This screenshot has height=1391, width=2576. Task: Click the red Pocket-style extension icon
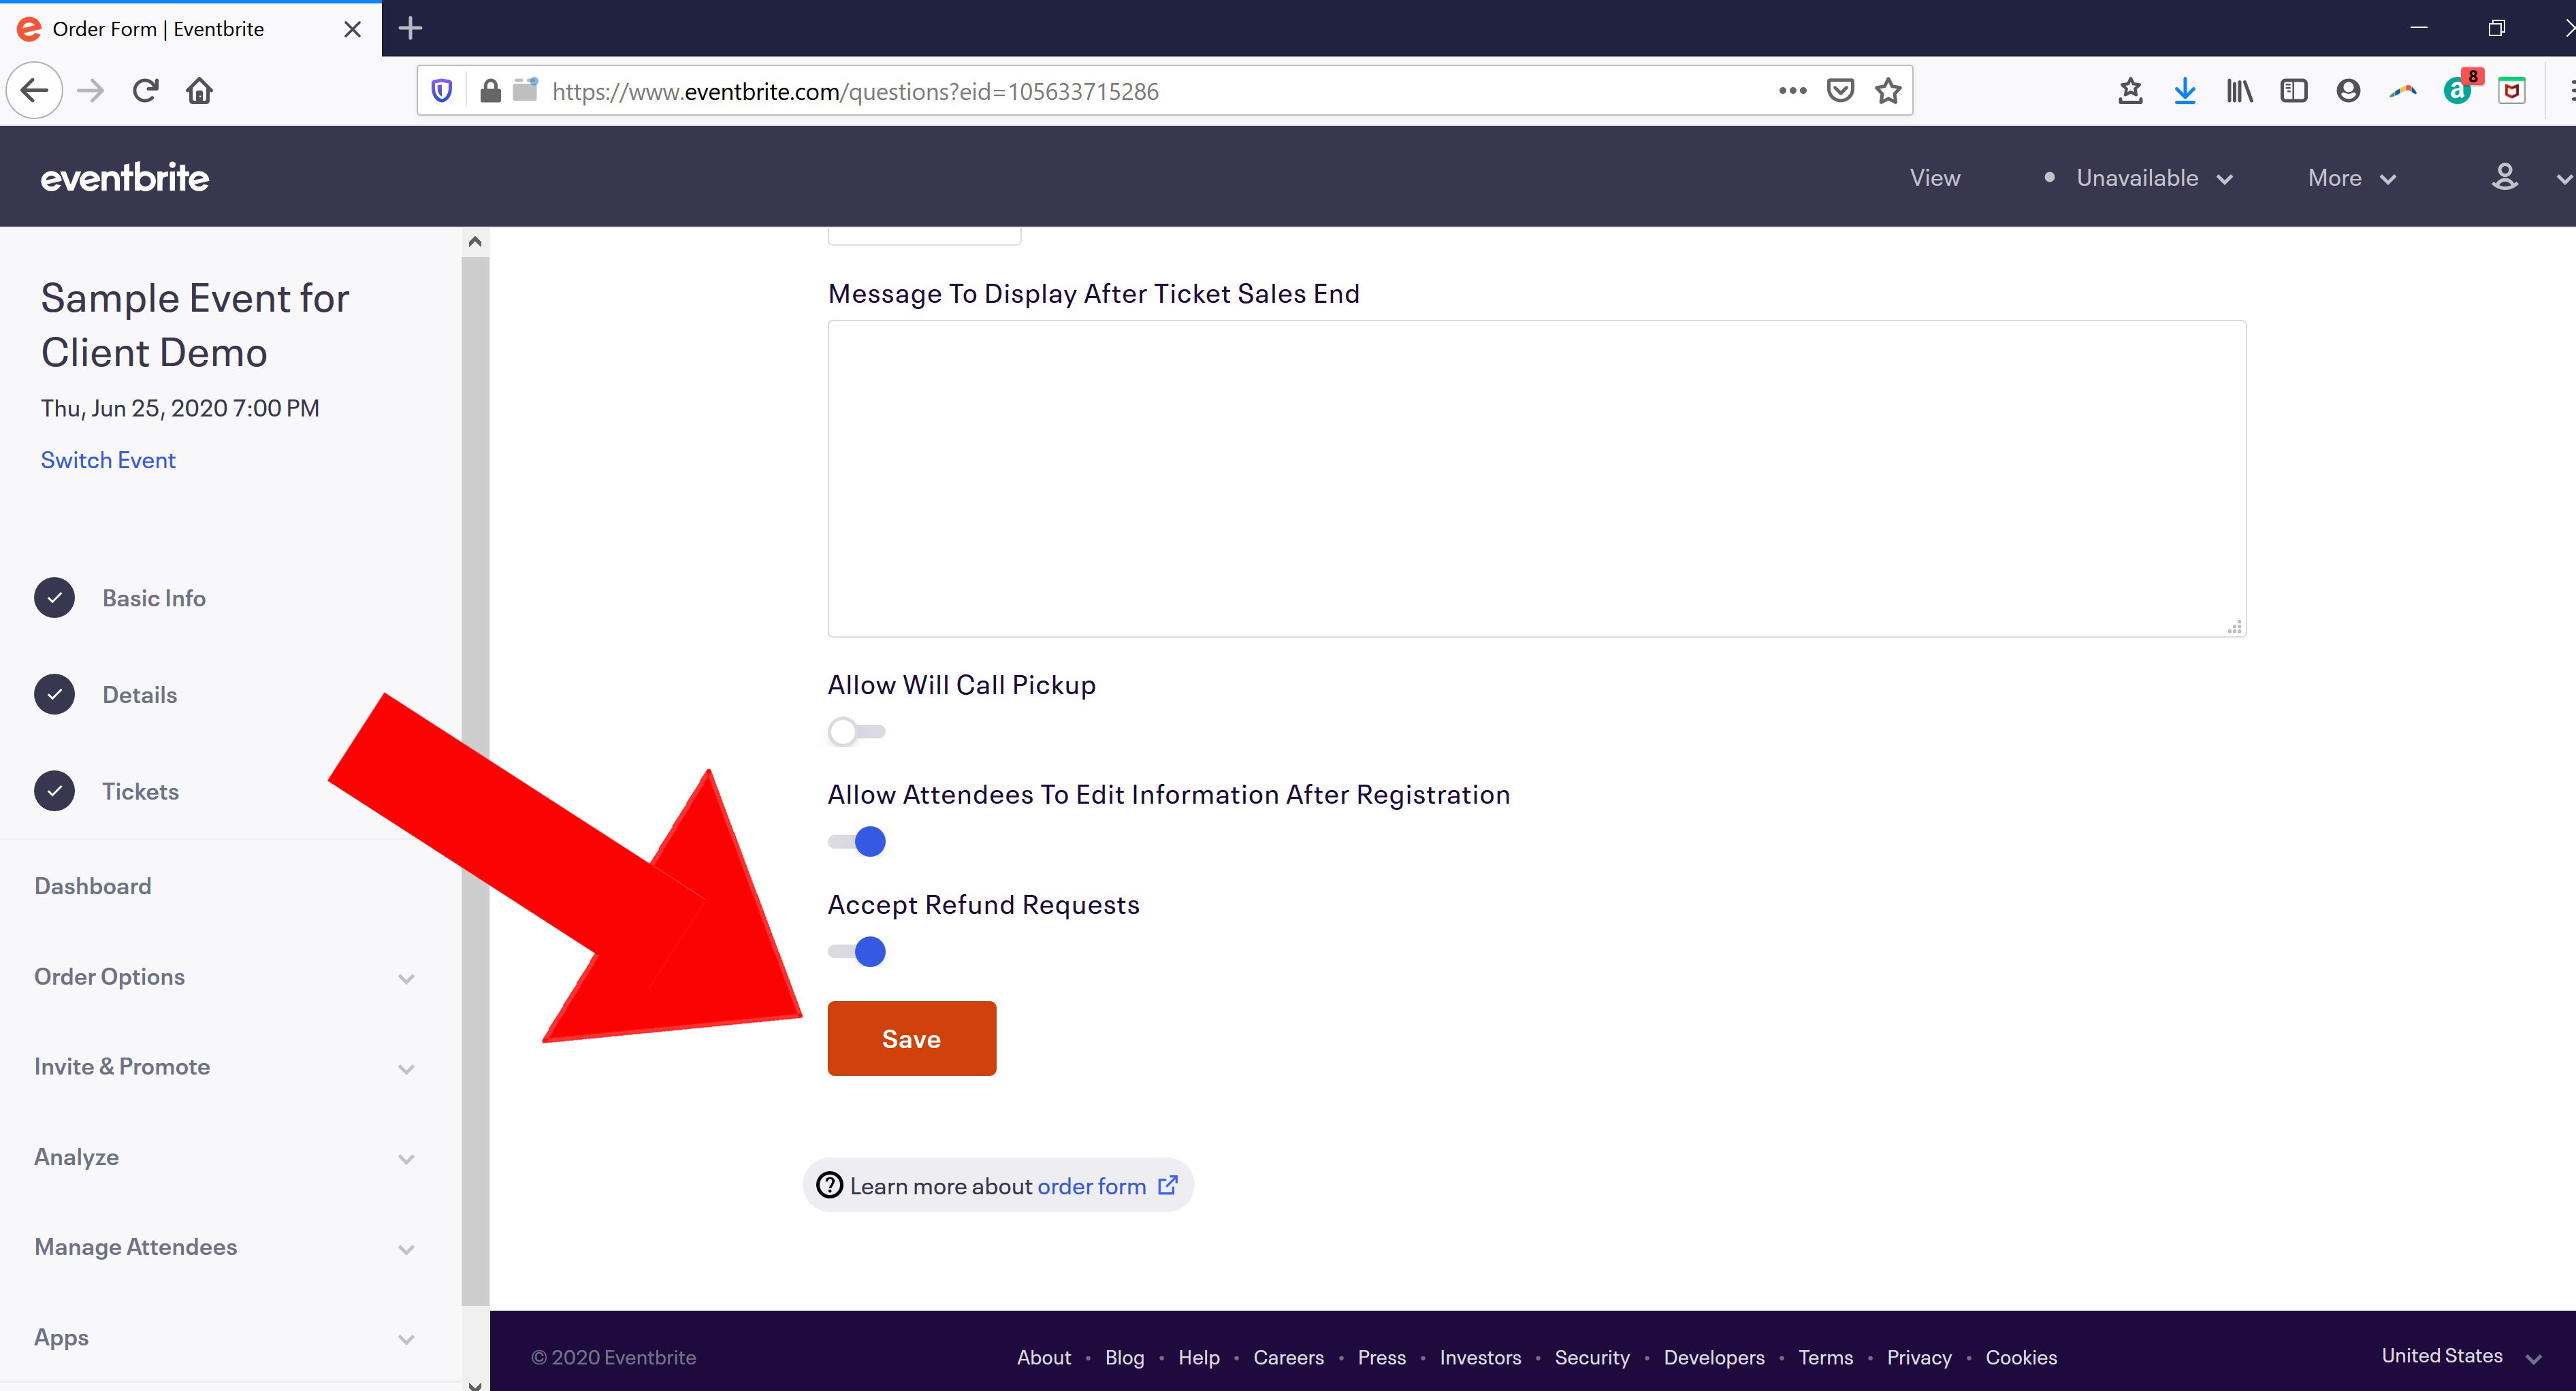(x=2512, y=91)
